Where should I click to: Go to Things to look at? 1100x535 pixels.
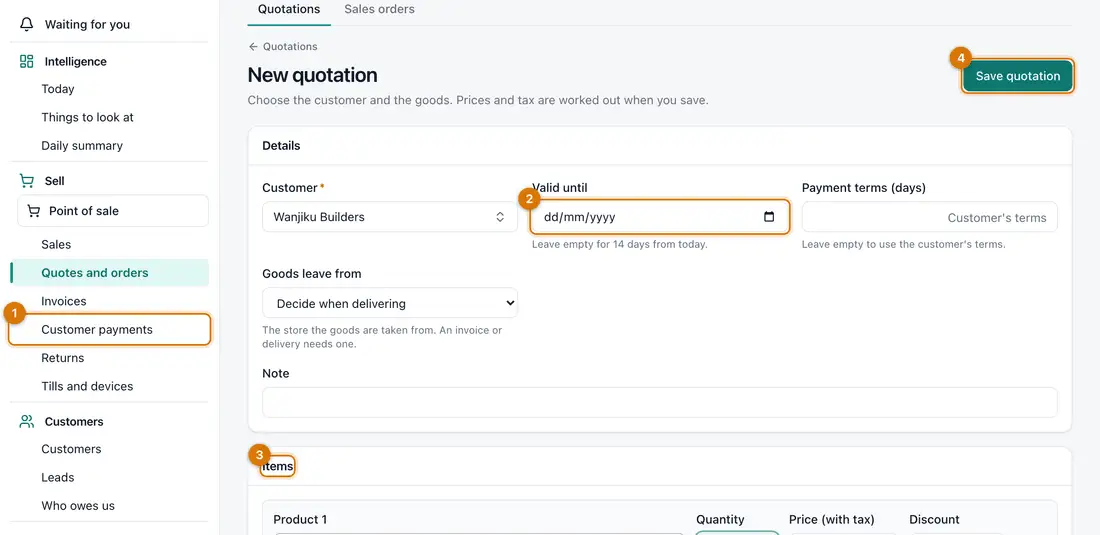[x=88, y=117]
